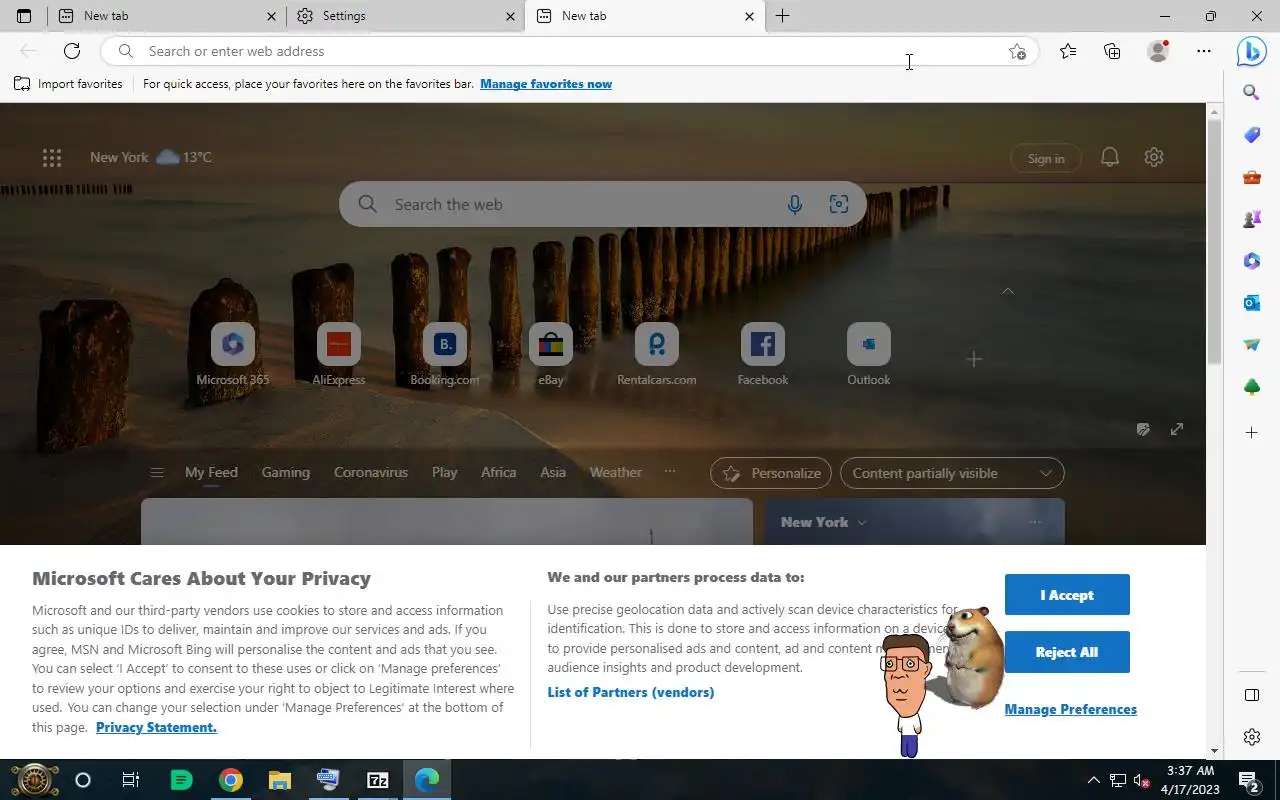Image resolution: width=1280 pixels, height=800 pixels.
Task: Open the notifications bell icon
Action: click(x=1110, y=157)
